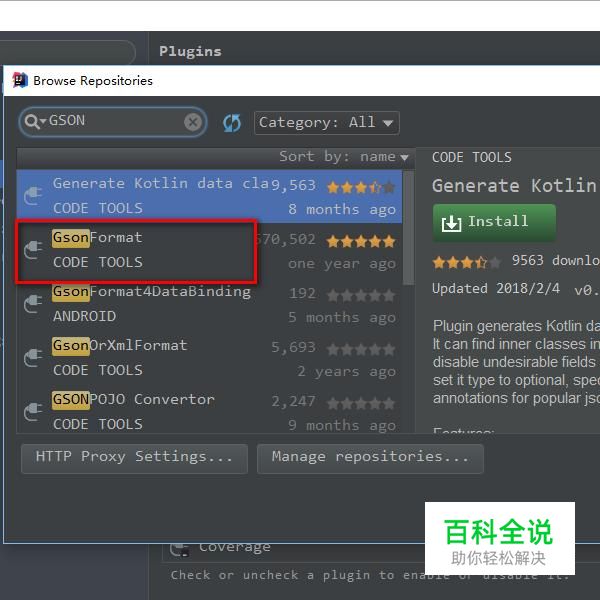Click the IntelliJ icon in Browse Repositories title
The image size is (600, 600).
pos(20,80)
